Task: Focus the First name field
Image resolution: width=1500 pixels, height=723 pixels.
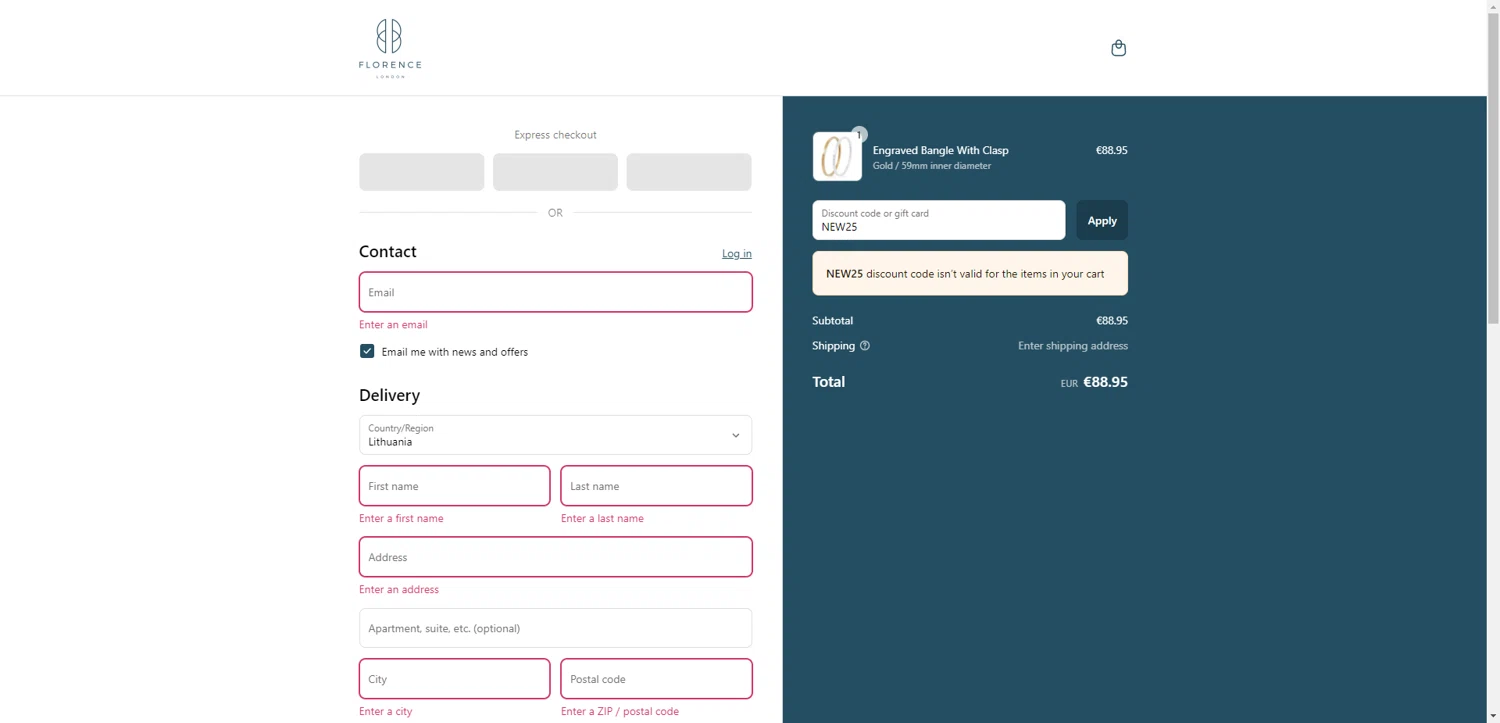Action: pyautogui.click(x=454, y=486)
